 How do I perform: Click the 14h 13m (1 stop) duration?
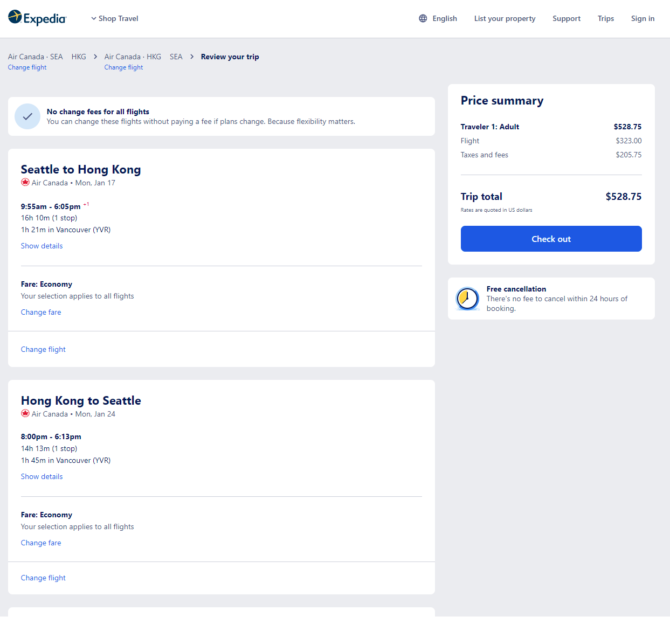click(49, 449)
